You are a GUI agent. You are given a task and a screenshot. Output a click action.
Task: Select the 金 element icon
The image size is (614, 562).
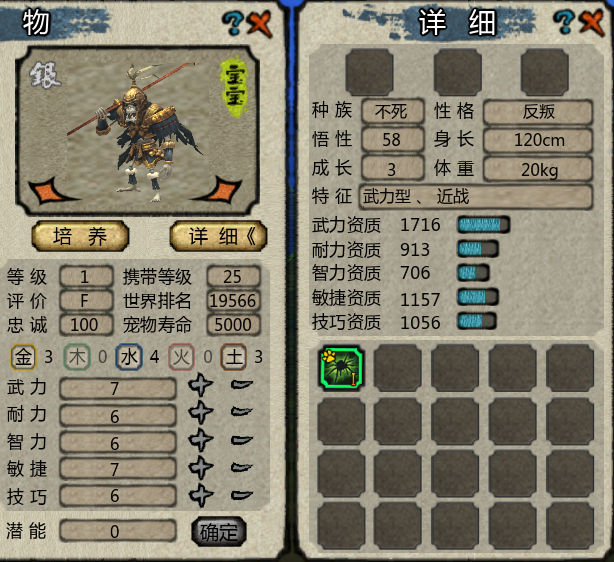tap(23, 357)
